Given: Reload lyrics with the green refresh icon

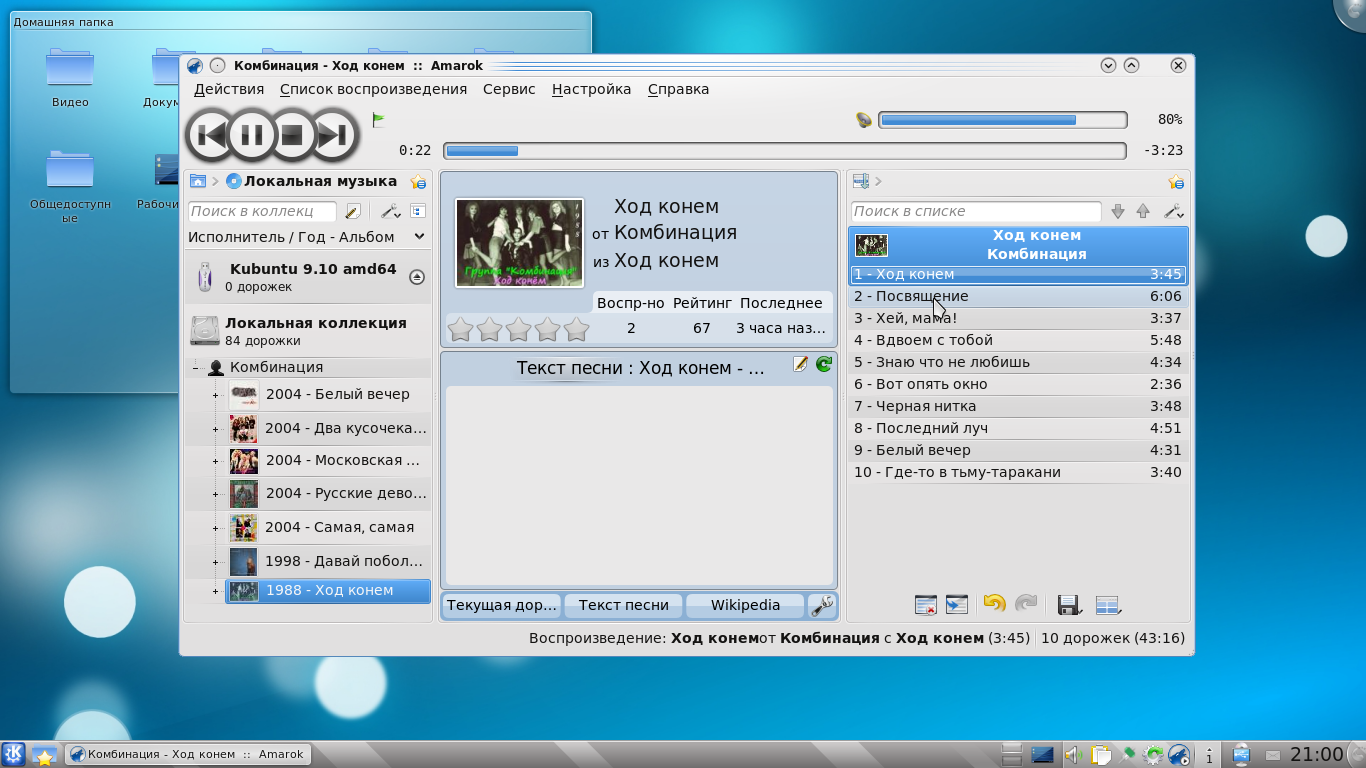Looking at the screenshot, I should click(x=824, y=364).
